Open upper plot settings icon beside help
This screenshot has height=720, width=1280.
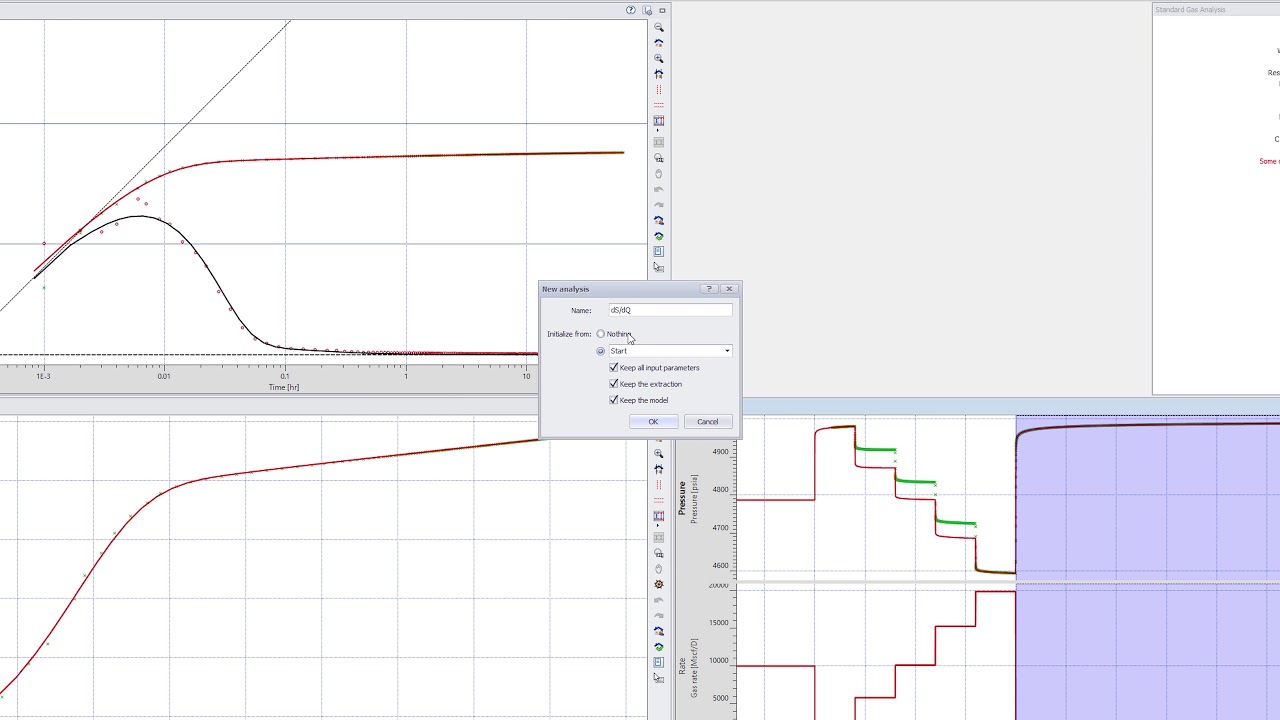point(647,10)
